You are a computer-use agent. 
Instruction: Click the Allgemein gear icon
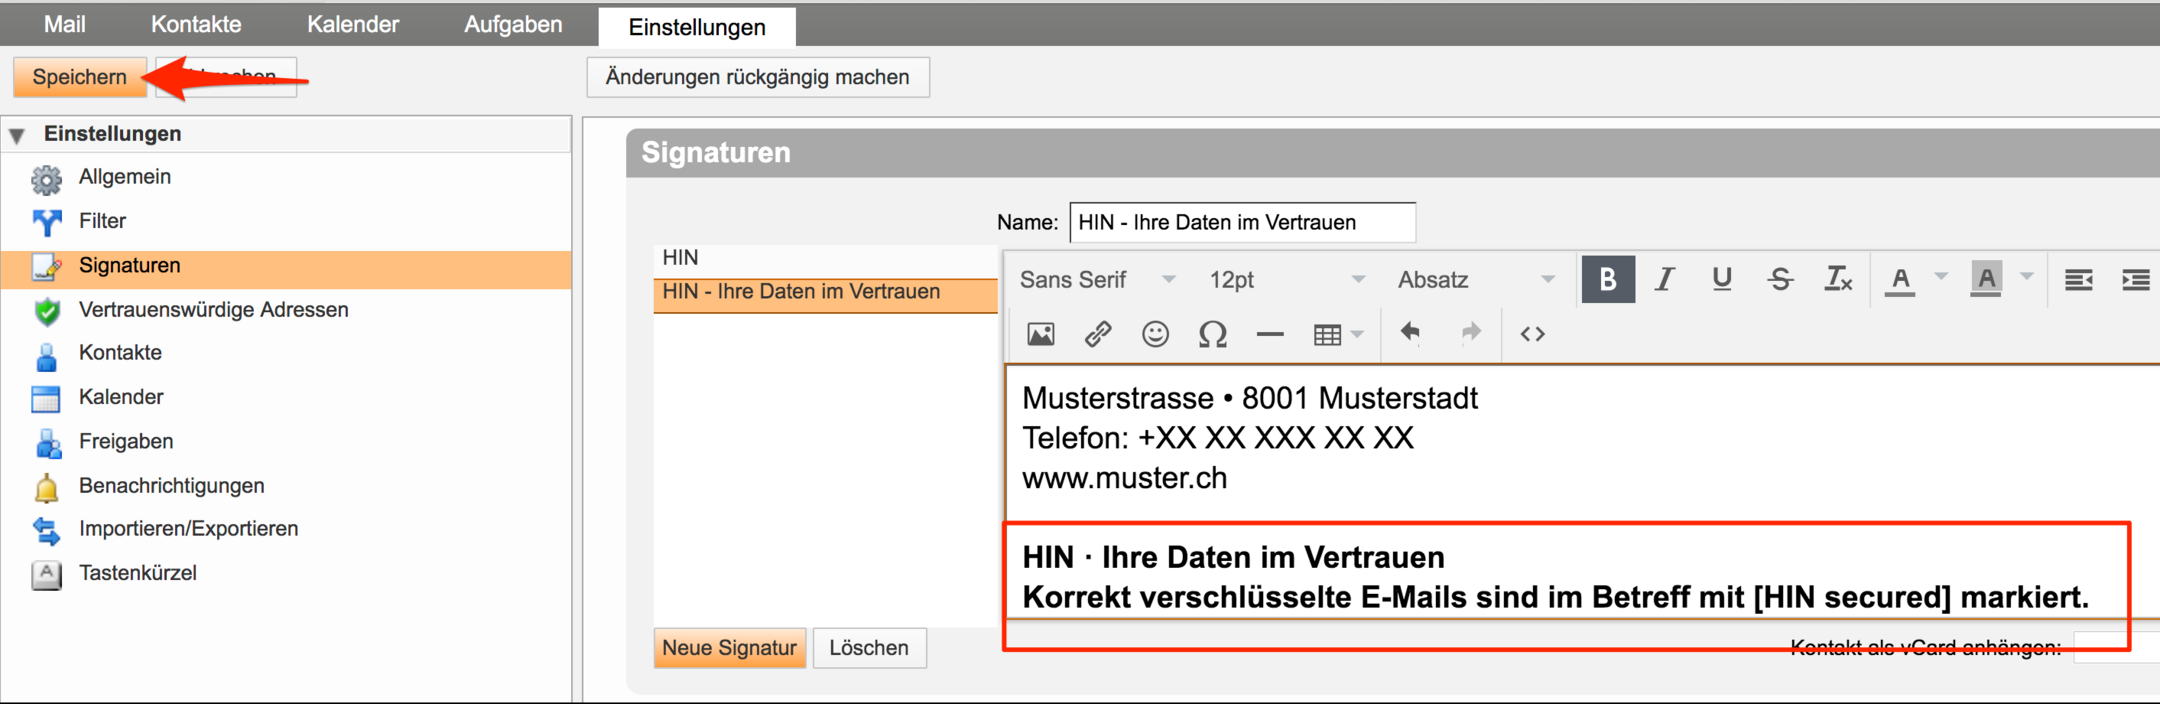coord(46,180)
